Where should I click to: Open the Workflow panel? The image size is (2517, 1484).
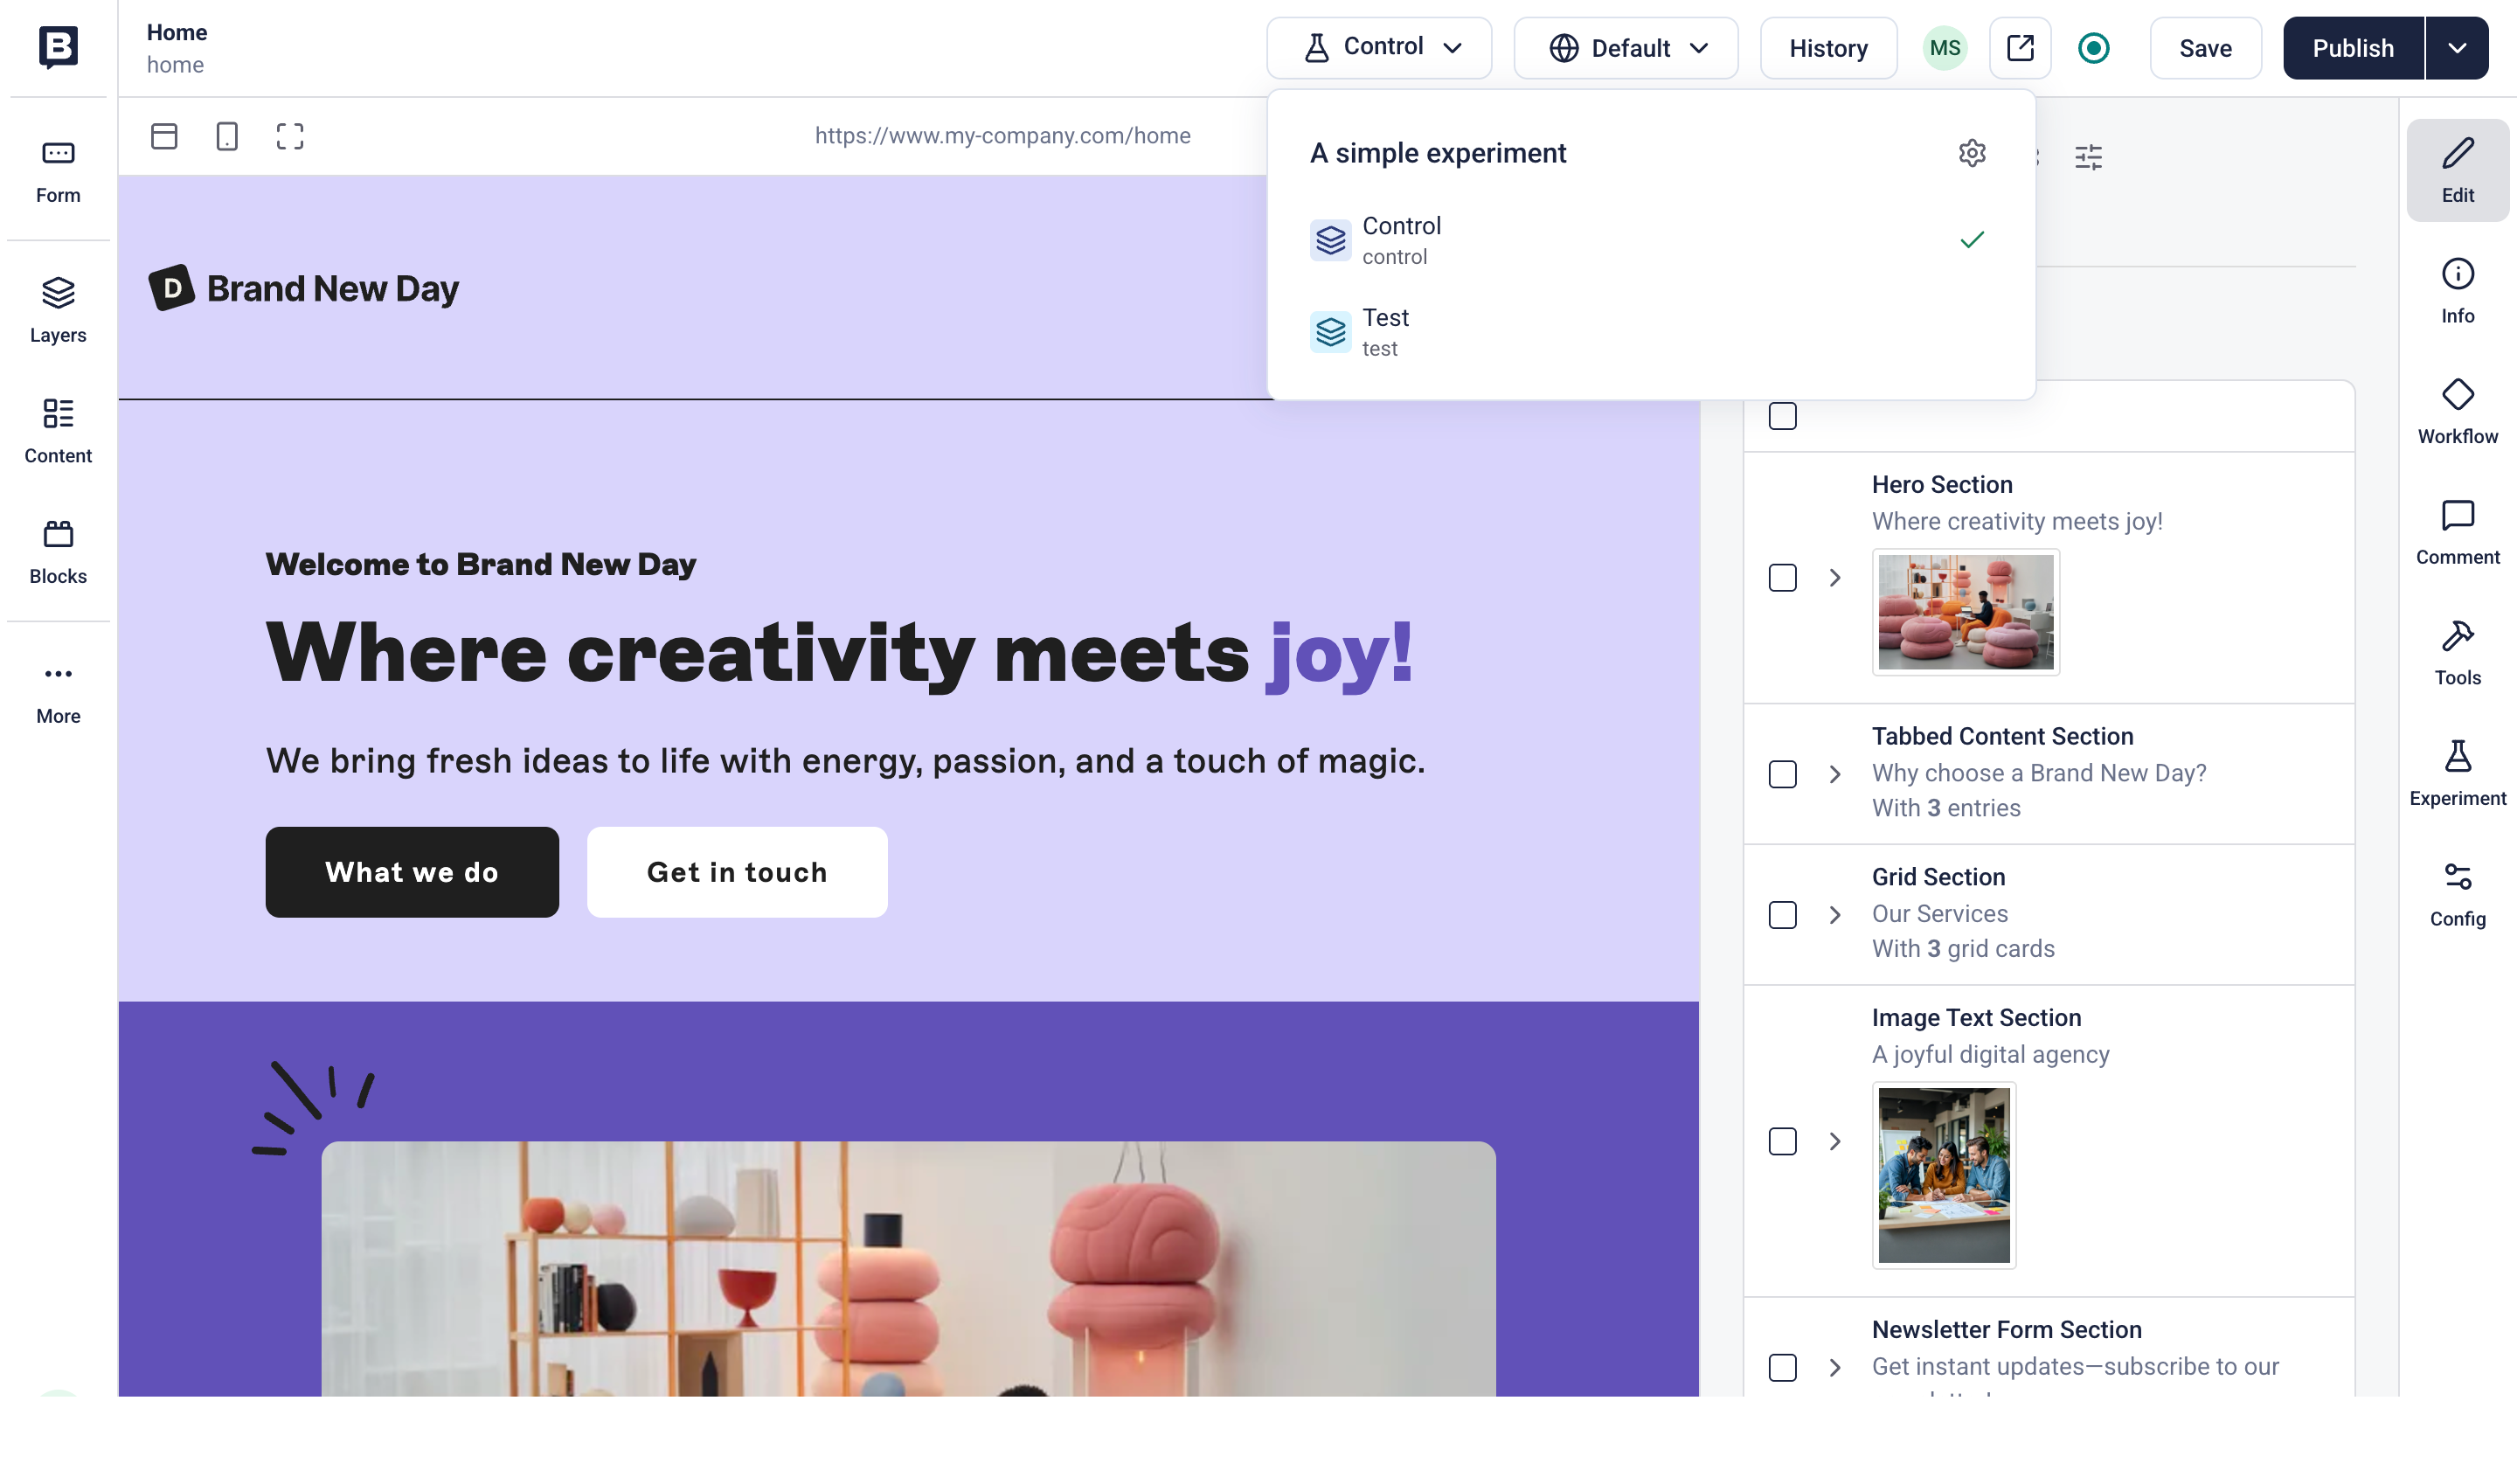click(2457, 411)
